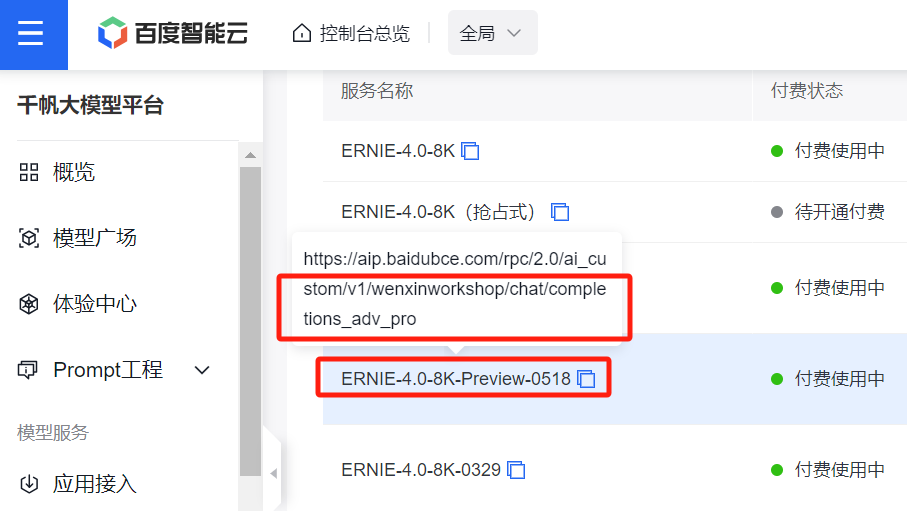Copy icon next to ERNIE-4.0-8K
This screenshot has width=907, height=511.
click(x=470, y=151)
